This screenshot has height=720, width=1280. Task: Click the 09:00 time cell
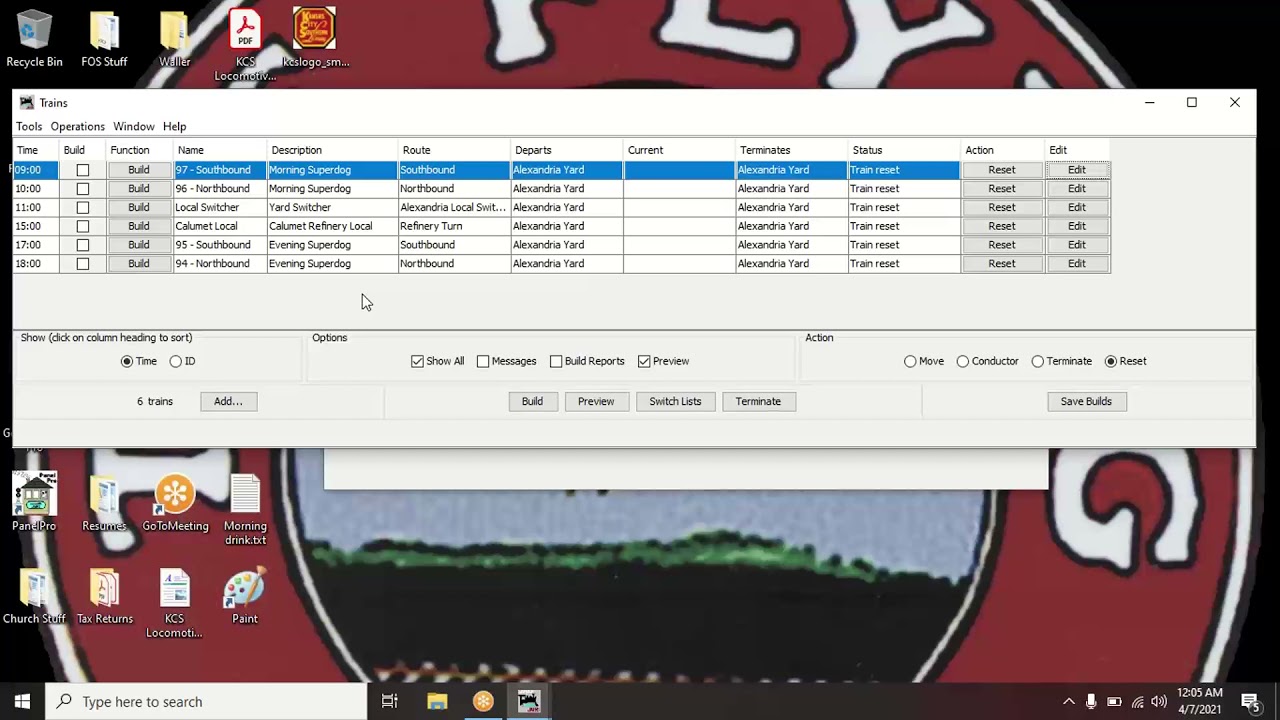(x=36, y=170)
